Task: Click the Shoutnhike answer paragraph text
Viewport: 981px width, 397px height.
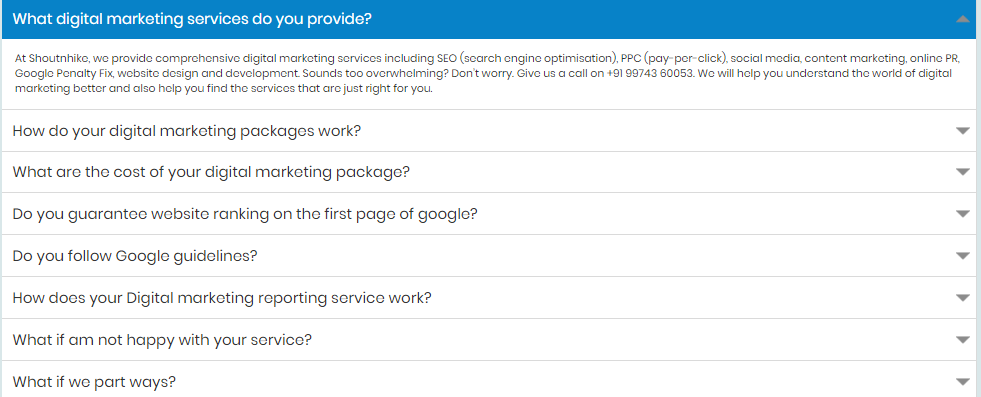Action: (x=487, y=73)
